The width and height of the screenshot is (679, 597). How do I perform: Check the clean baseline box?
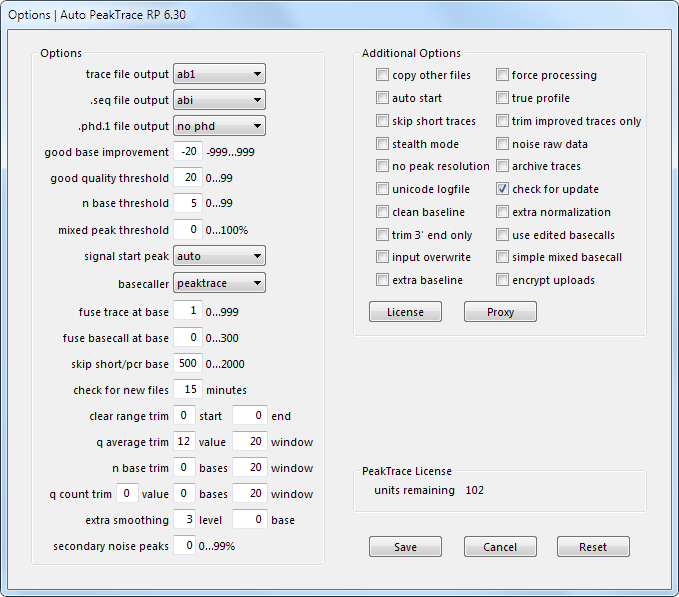coord(382,211)
